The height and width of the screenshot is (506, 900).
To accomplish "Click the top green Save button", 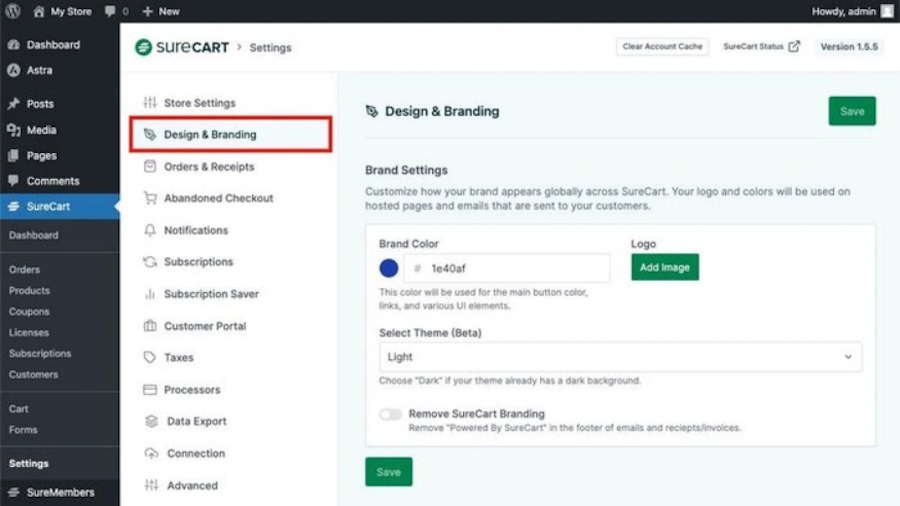I will pyautogui.click(x=852, y=111).
